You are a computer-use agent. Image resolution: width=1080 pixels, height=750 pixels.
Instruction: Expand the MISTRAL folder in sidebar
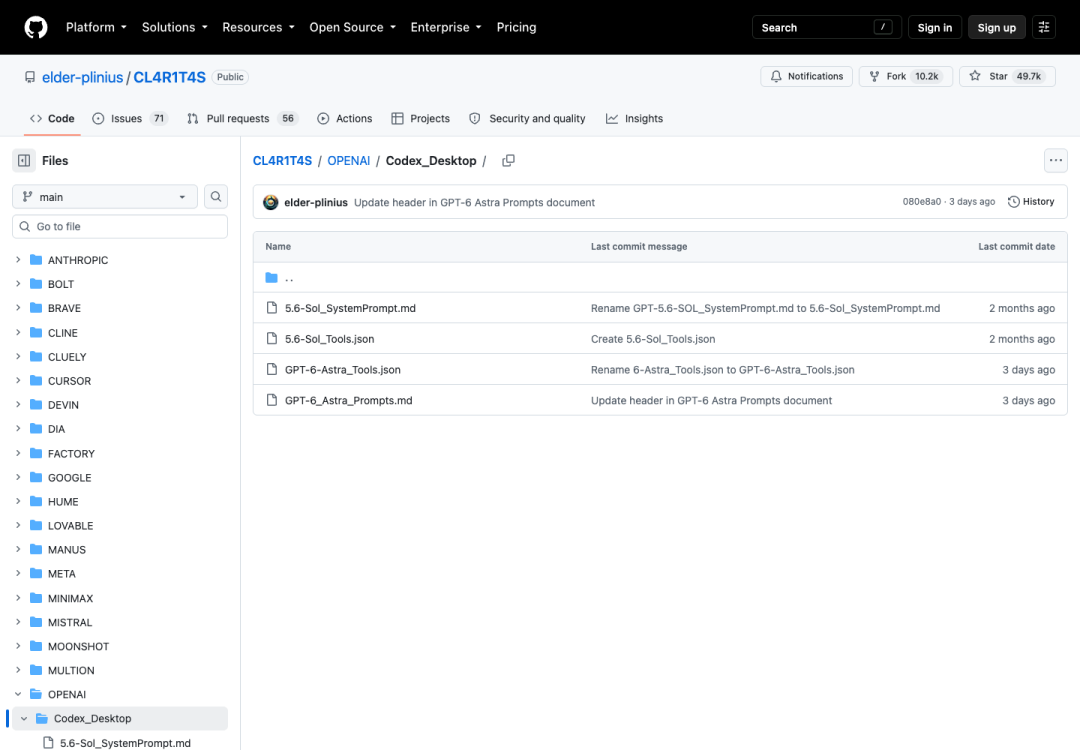(x=18, y=622)
